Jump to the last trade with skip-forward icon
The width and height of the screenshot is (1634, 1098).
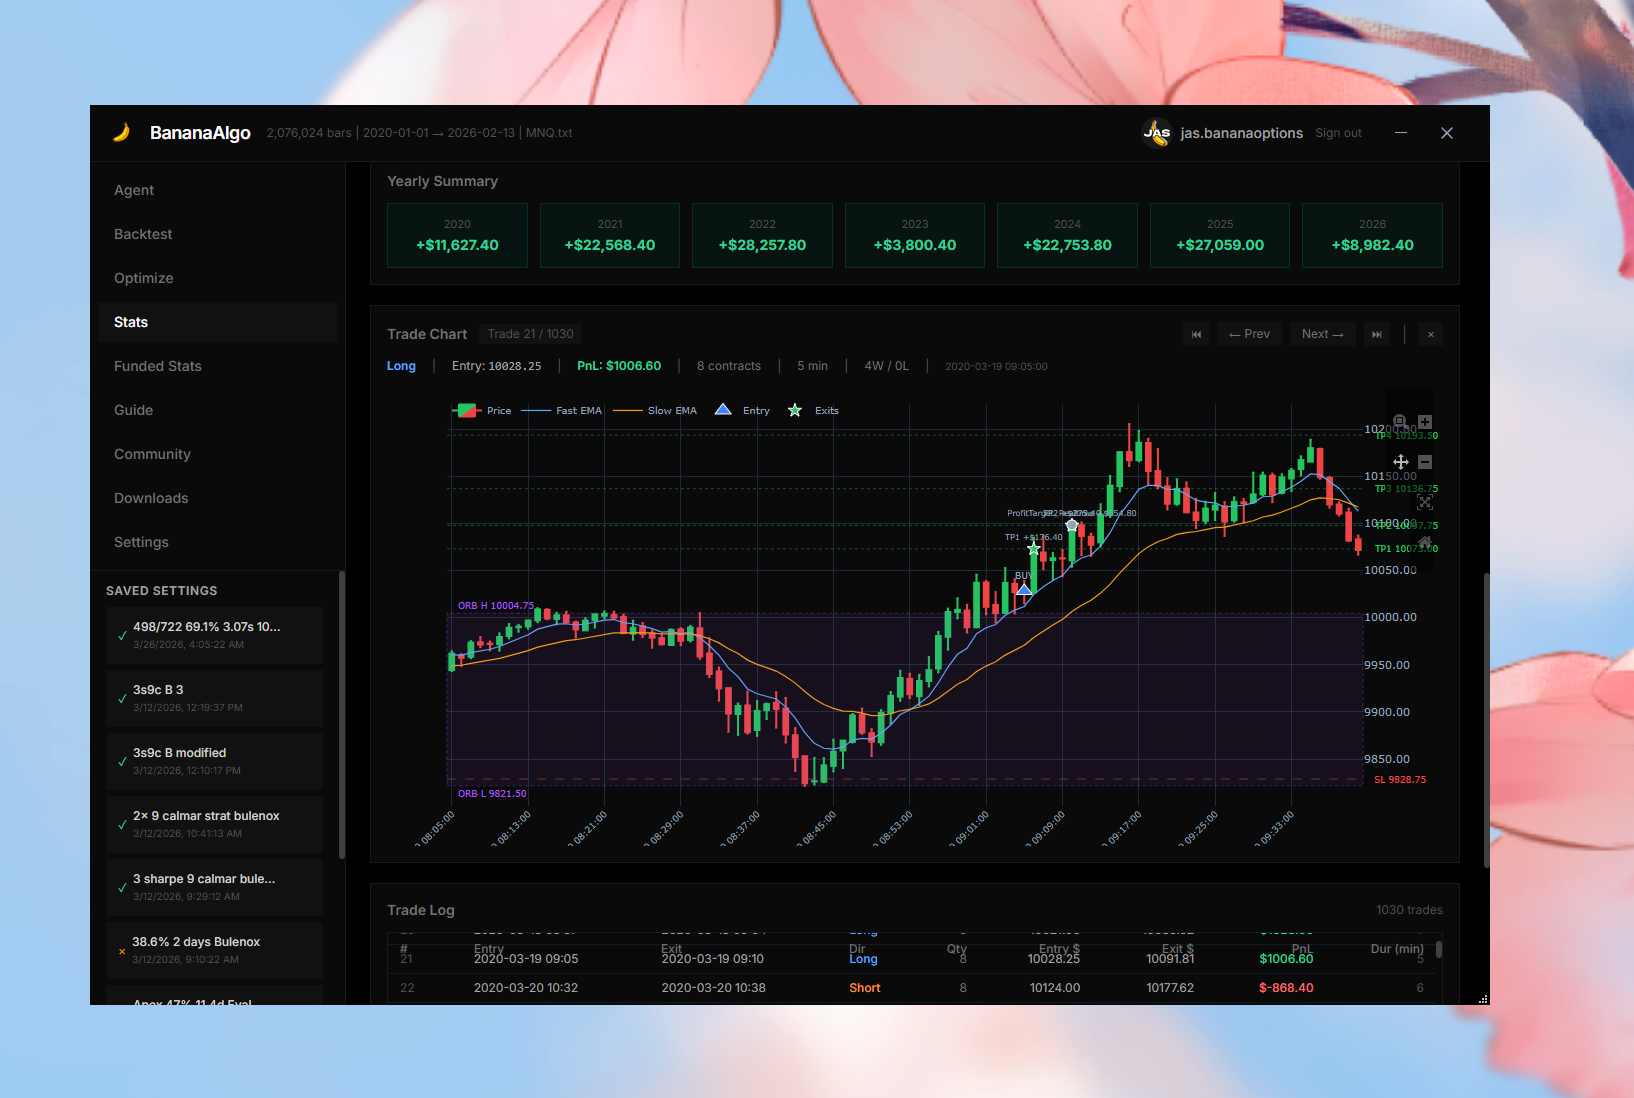1377,334
